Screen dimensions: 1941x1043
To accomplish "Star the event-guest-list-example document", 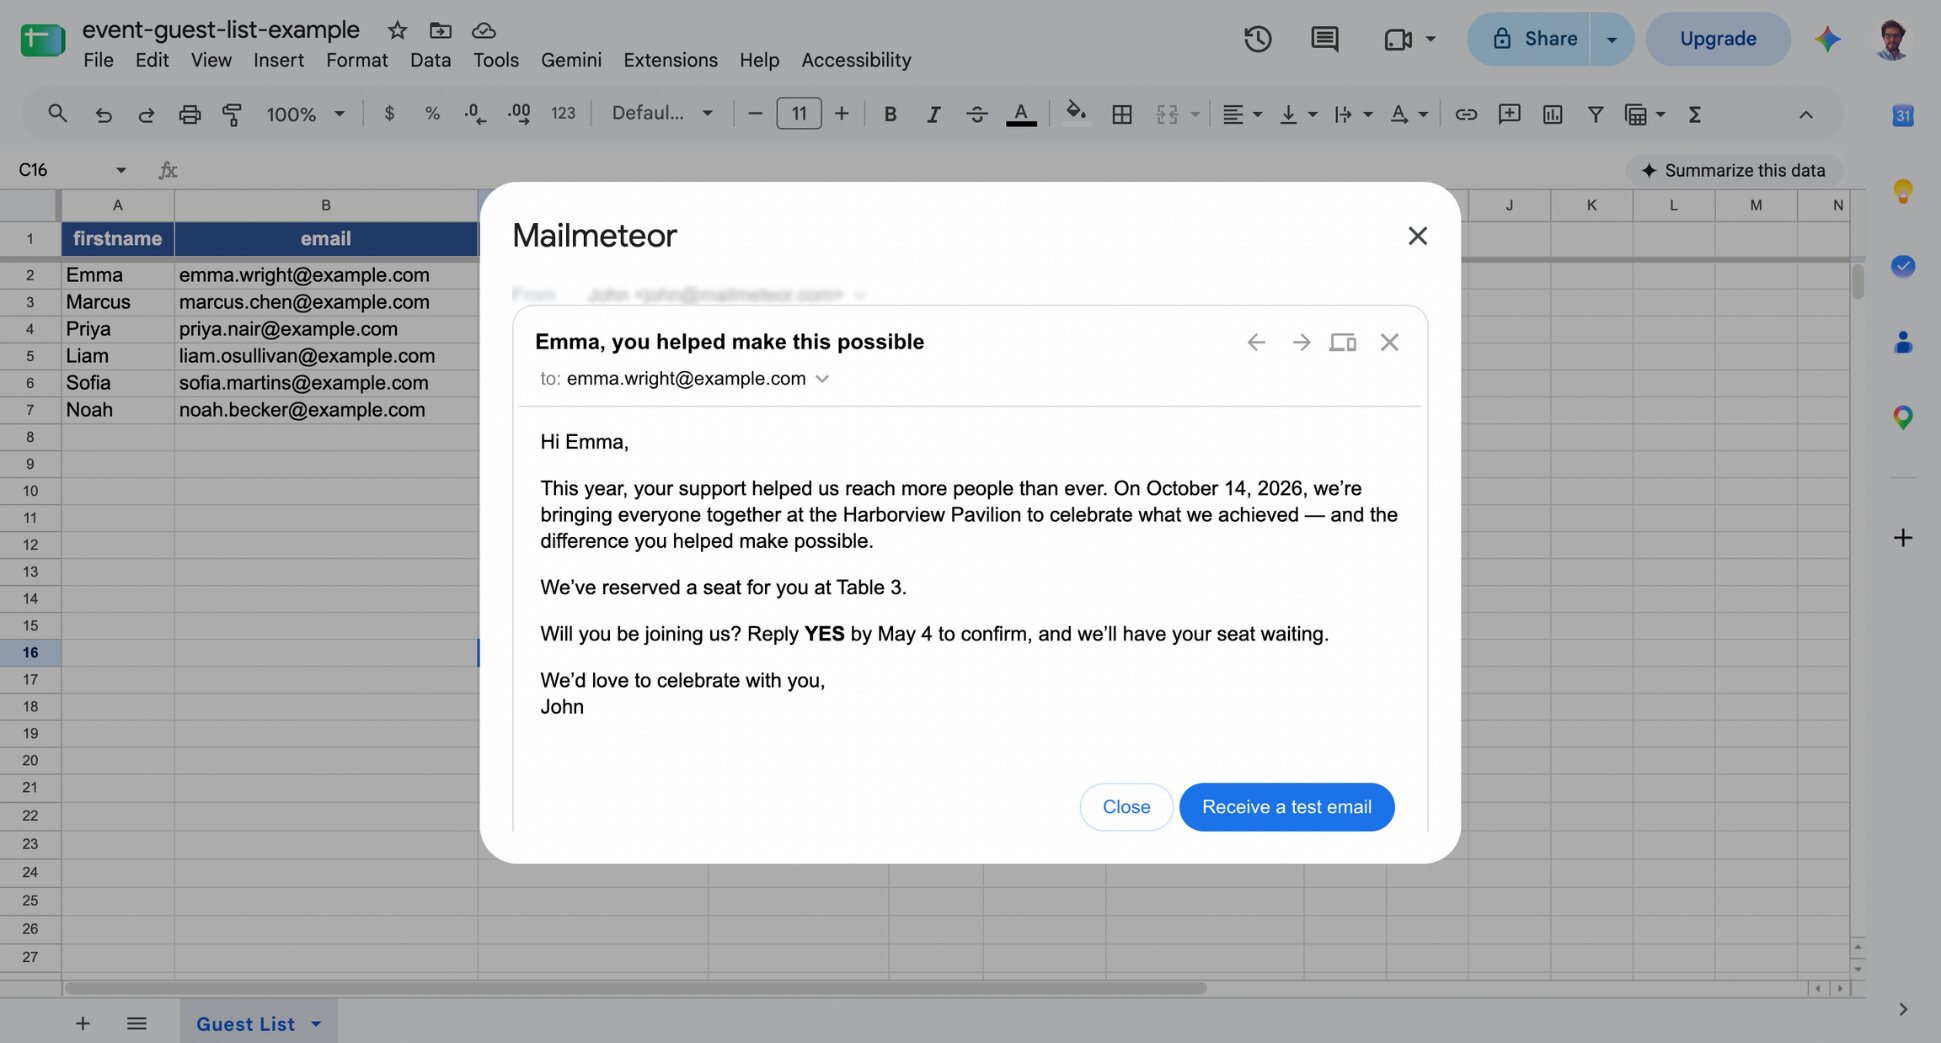I will pos(397,30).
